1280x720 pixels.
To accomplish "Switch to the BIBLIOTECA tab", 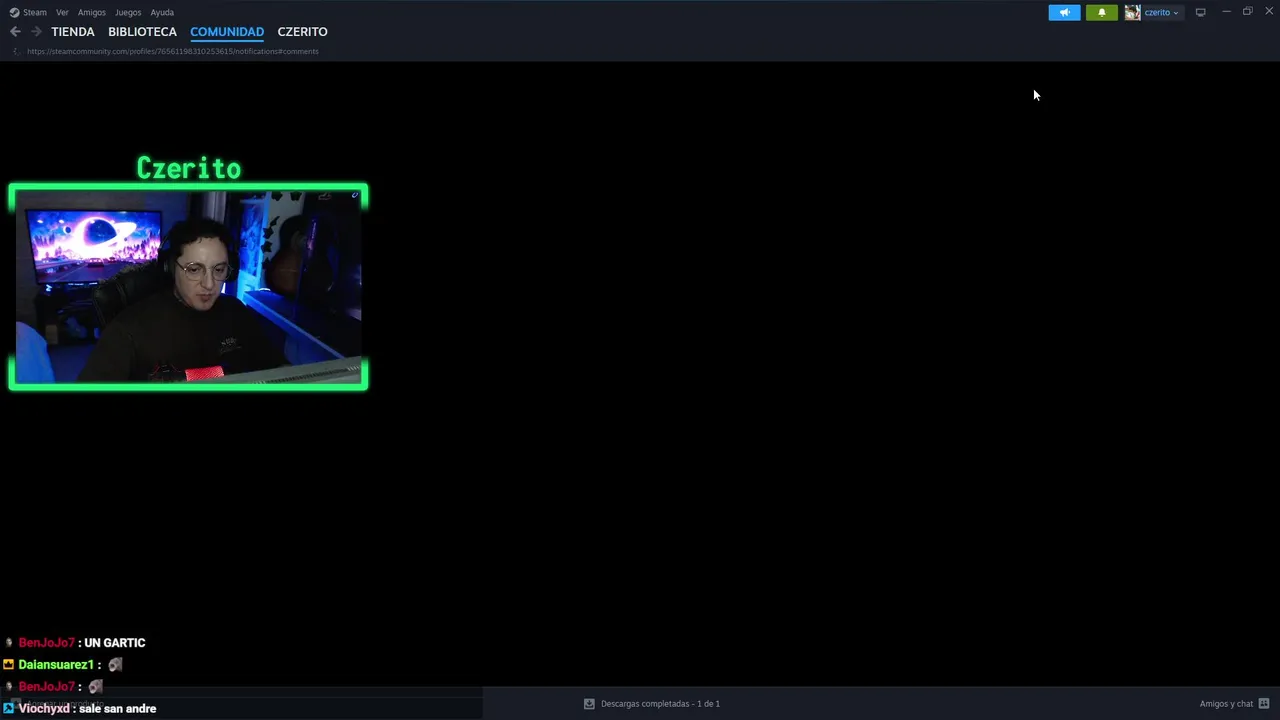I will pos(142,32).
